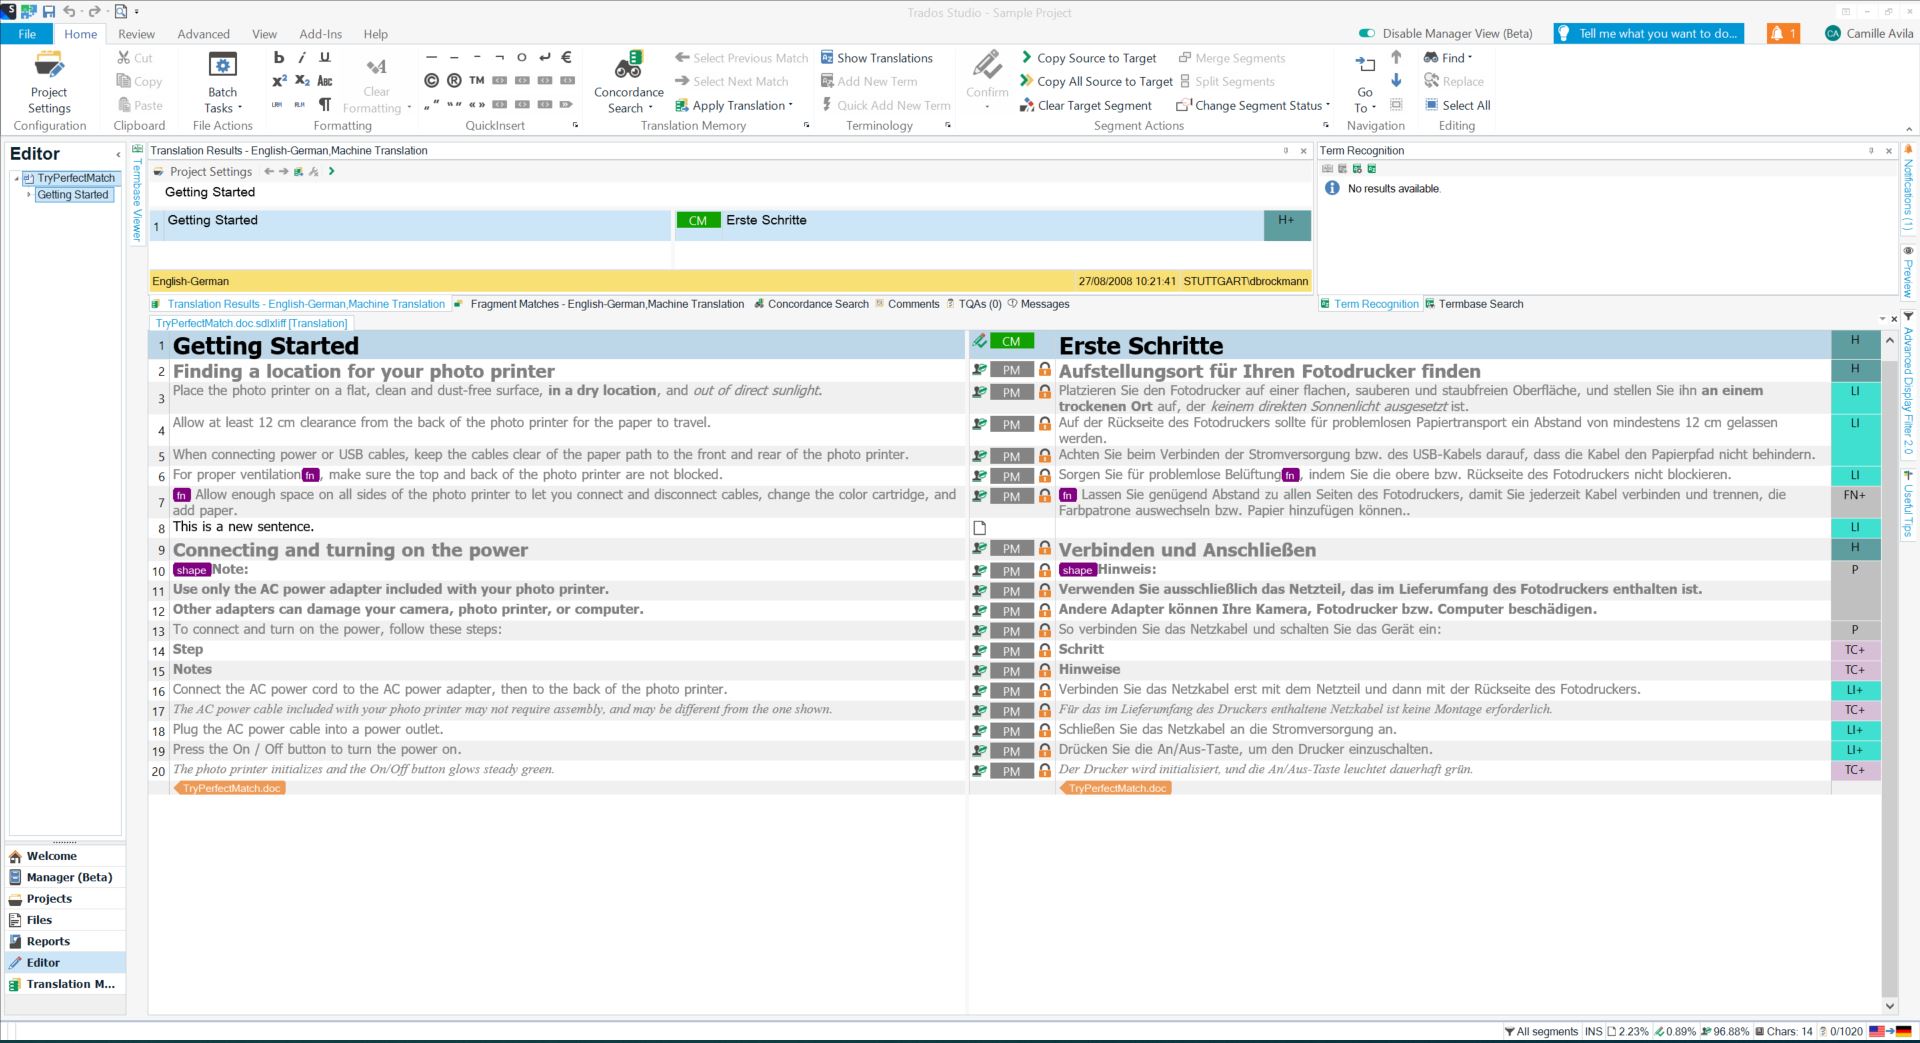The width and height of the screenshot is (1920, 1043).
Task: Click the Clear Target Segment icon
Action: 1027,105
